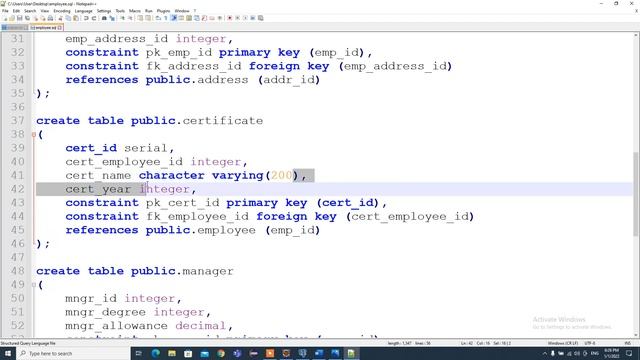The image size is (640, 360).
Task: Click the Undo toolbar icon
Action: pyautogui.click(x=86, y=18)
